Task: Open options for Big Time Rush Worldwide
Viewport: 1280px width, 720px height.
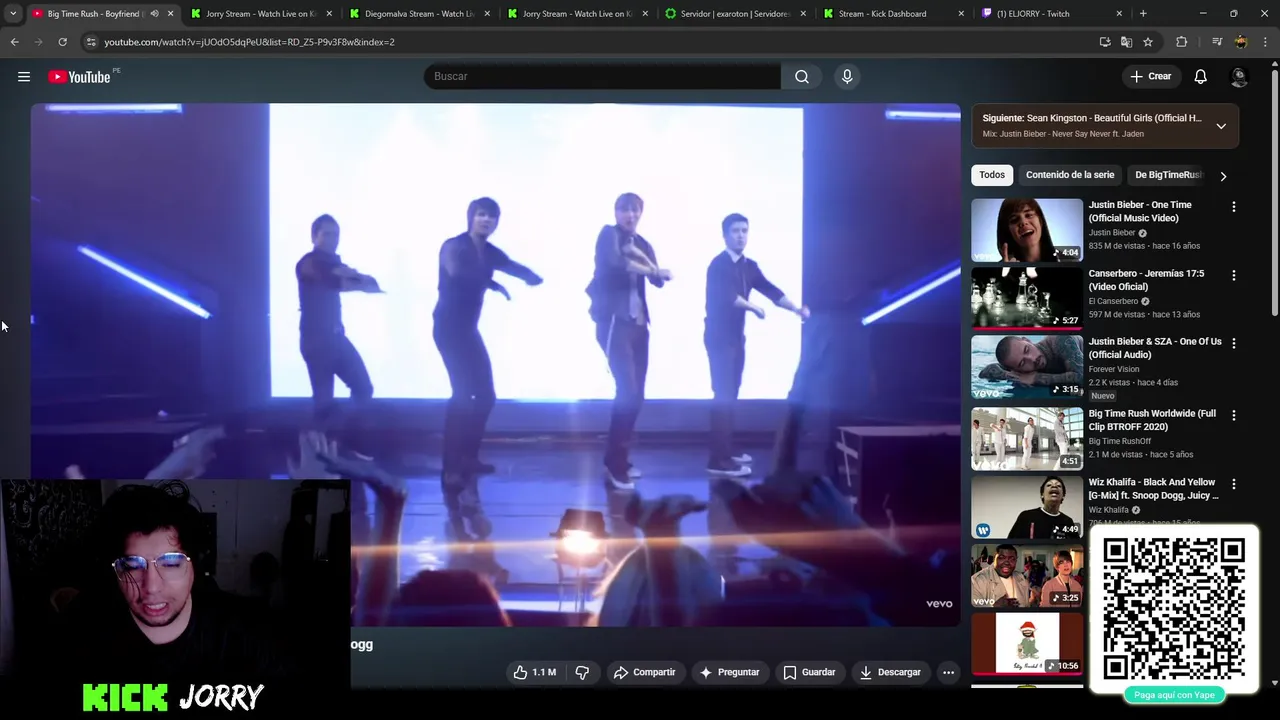Action: point(1233,415)
